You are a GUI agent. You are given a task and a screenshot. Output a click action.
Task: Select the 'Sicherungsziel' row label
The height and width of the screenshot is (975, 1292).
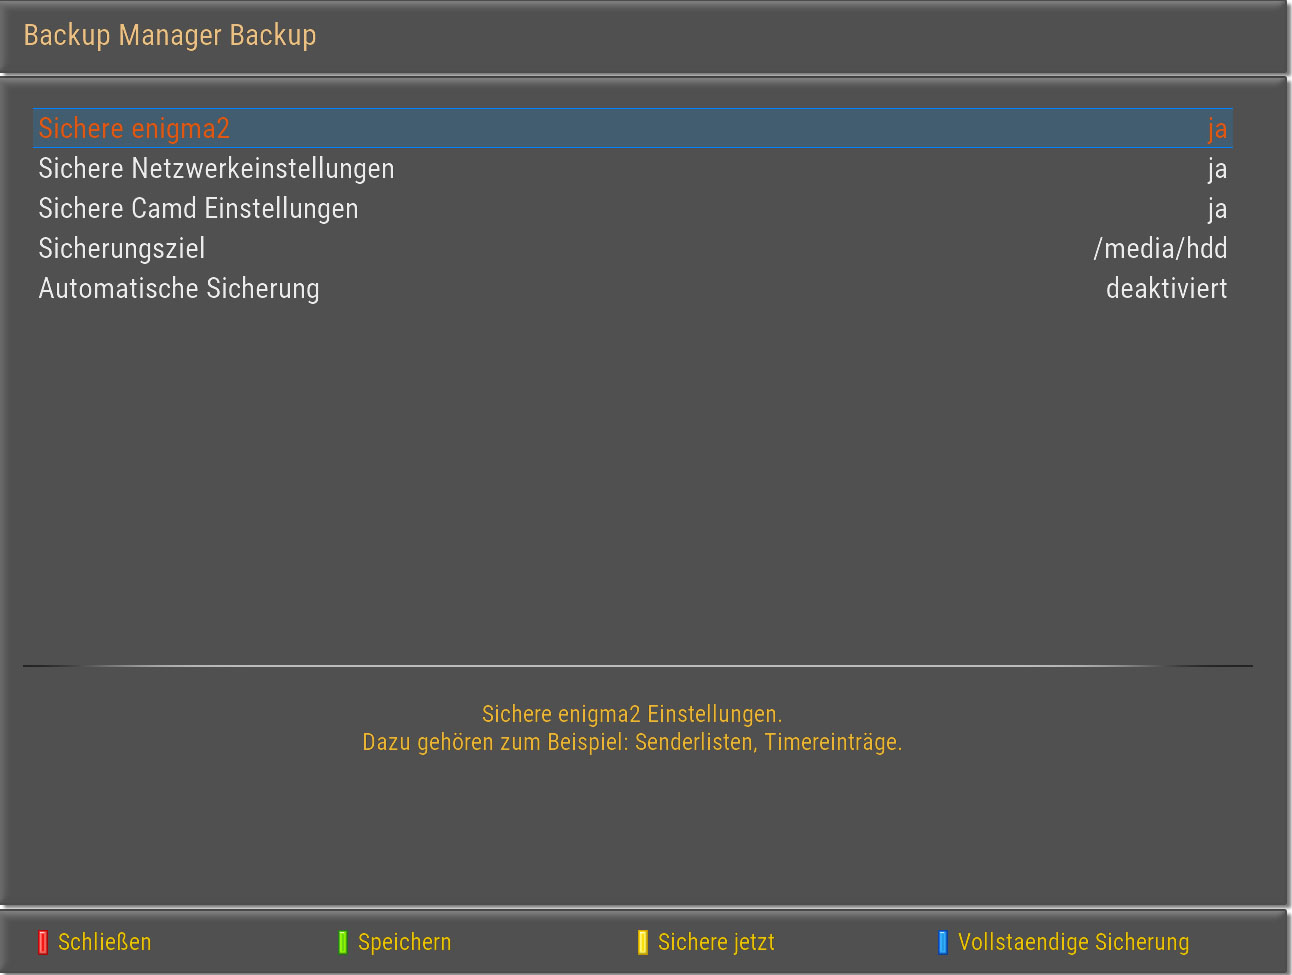pyautogui.click(x=122, y=249)
